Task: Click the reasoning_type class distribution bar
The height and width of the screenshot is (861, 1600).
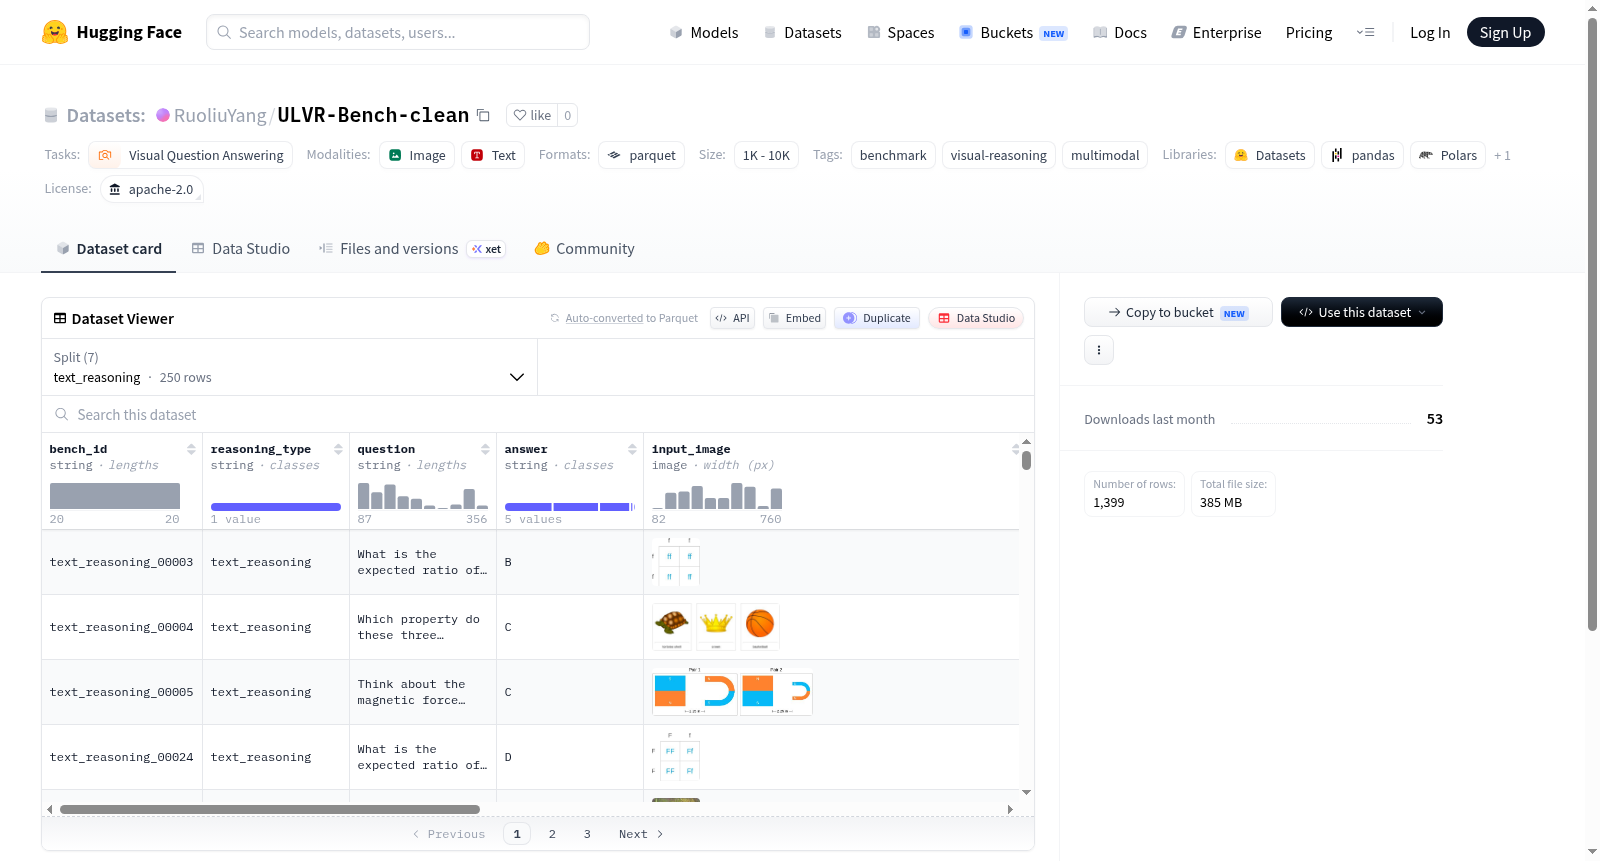Action: click(276, 507)
